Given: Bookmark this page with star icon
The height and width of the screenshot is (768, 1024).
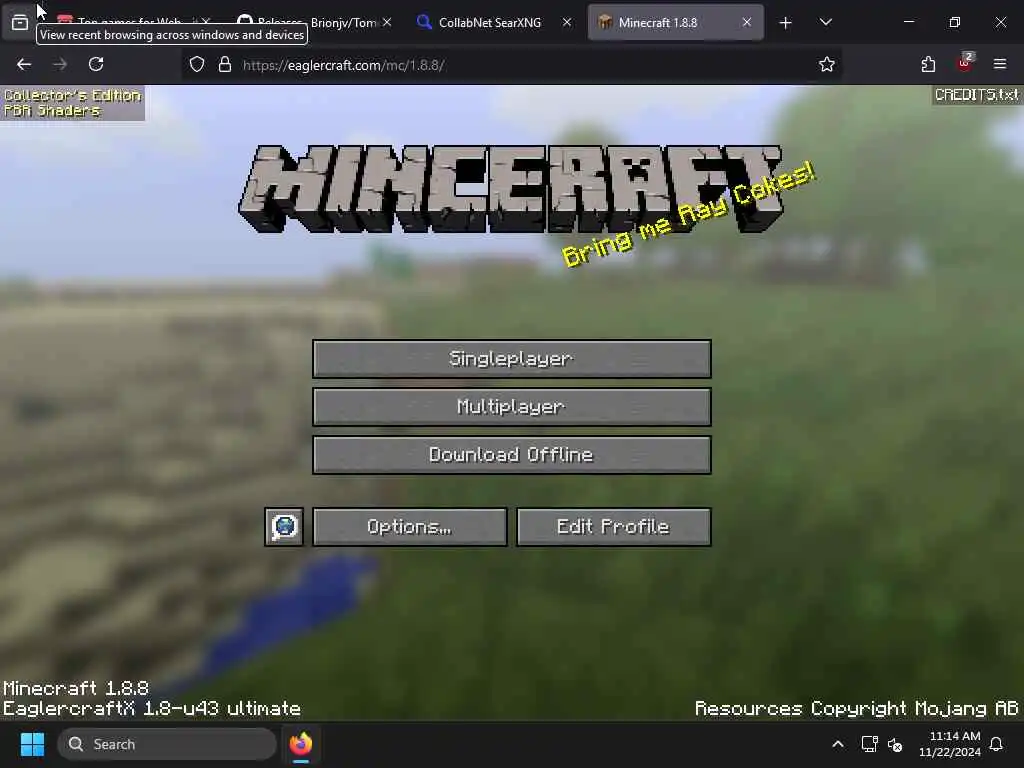Looking at the screenshot, I should (827, 64).
